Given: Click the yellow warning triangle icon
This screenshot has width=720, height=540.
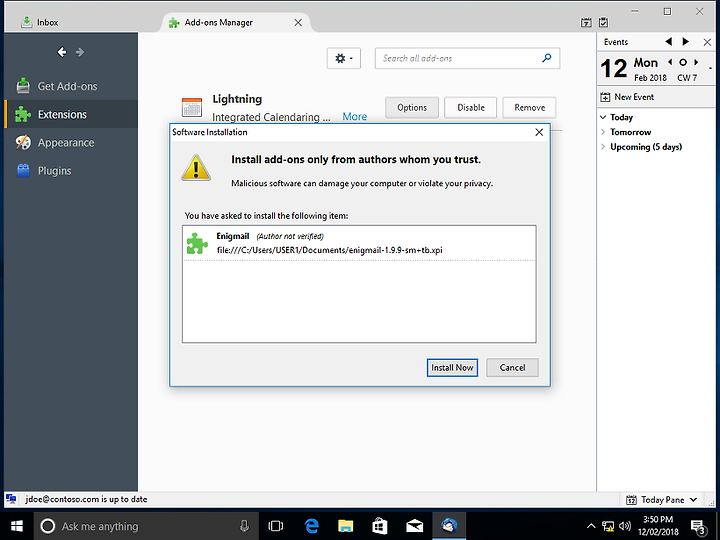Looking at the screenshot, I should 196,168.
